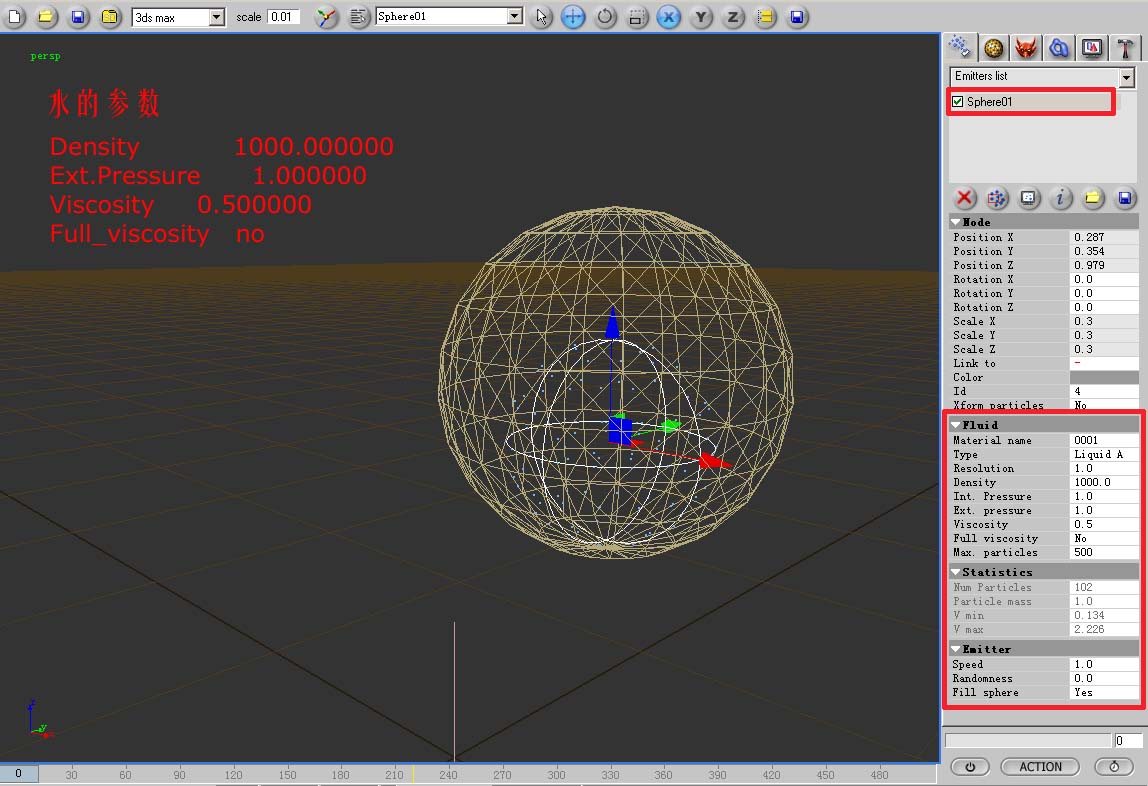Choose the arrow Select tool
1148x786 pixels.
click(541, 16)
